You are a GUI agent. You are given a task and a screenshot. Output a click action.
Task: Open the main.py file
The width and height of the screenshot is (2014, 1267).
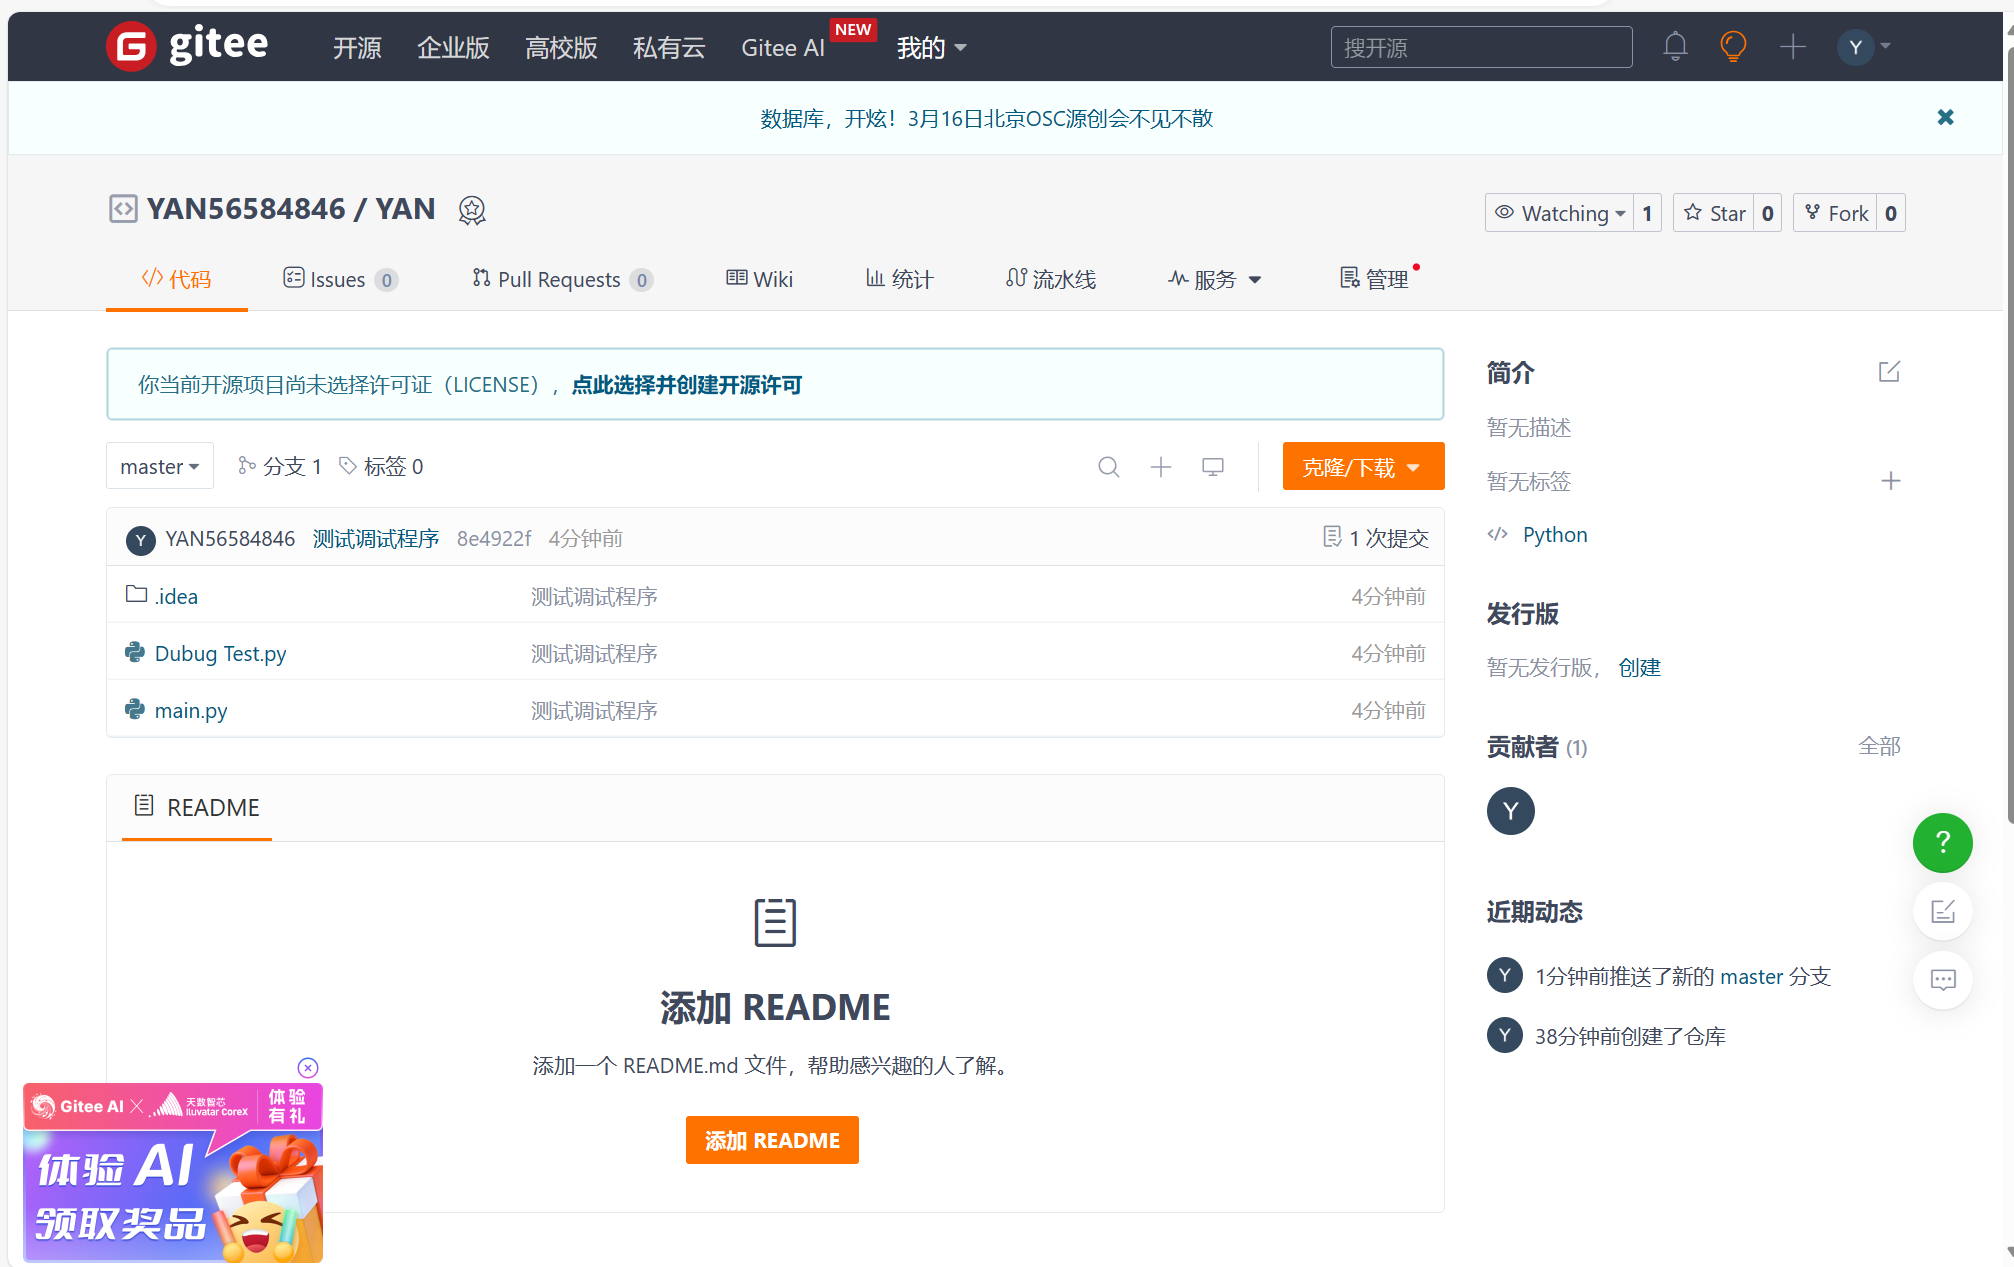coord(191,710)
